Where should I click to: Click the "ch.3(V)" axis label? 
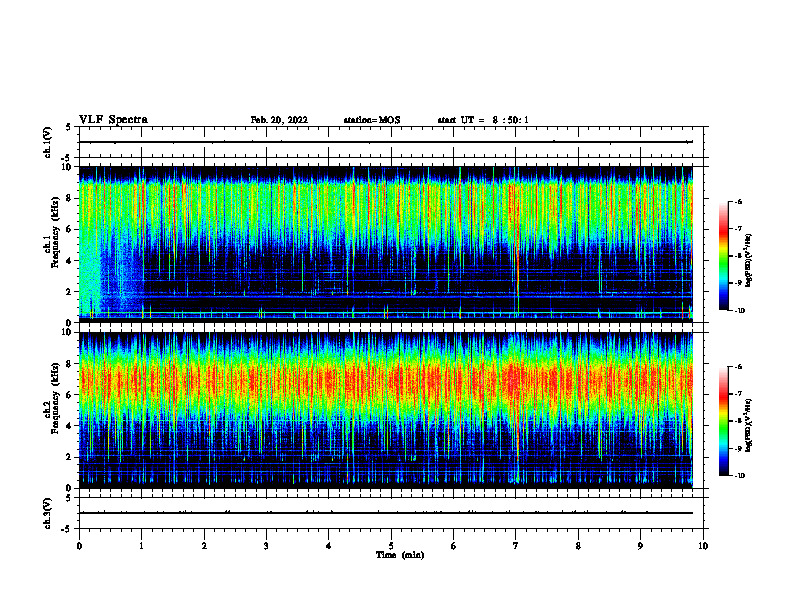(47, 513)
